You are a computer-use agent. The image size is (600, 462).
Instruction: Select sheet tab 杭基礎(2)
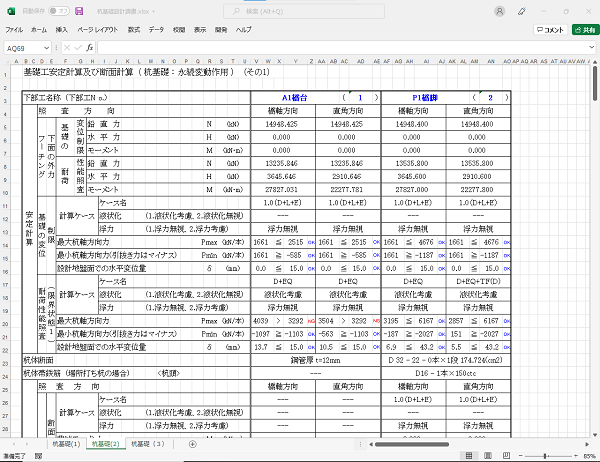[106, 444]
